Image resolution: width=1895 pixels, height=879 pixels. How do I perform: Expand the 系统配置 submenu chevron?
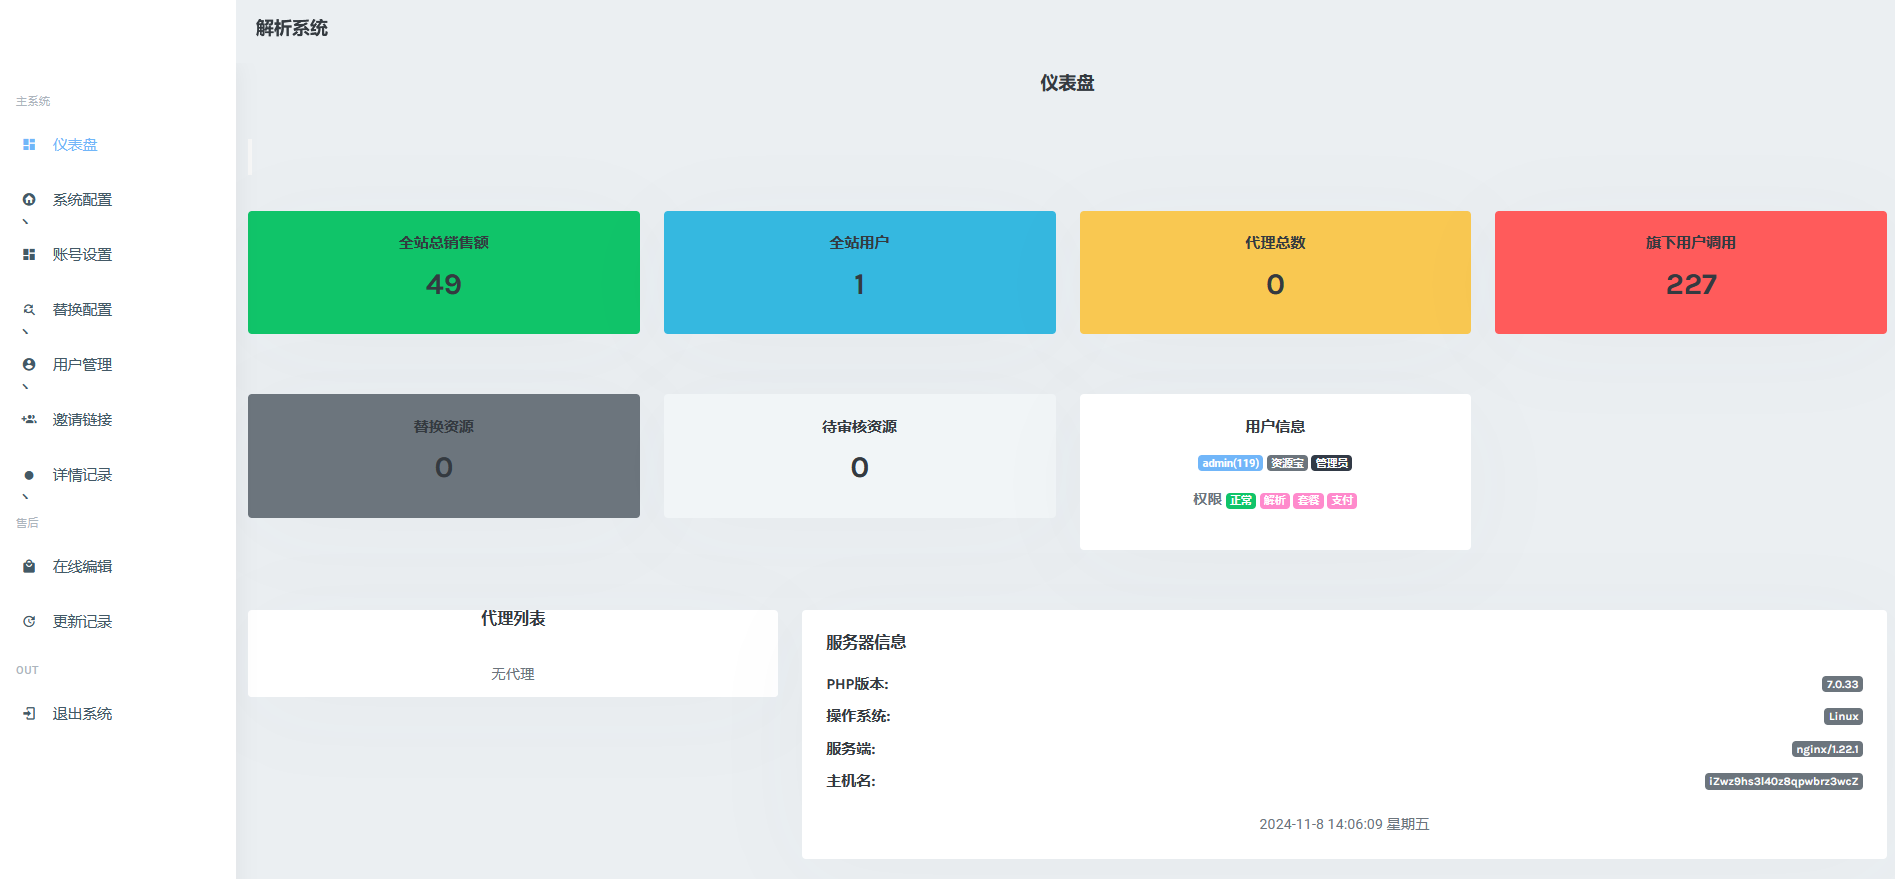point(25,222)
